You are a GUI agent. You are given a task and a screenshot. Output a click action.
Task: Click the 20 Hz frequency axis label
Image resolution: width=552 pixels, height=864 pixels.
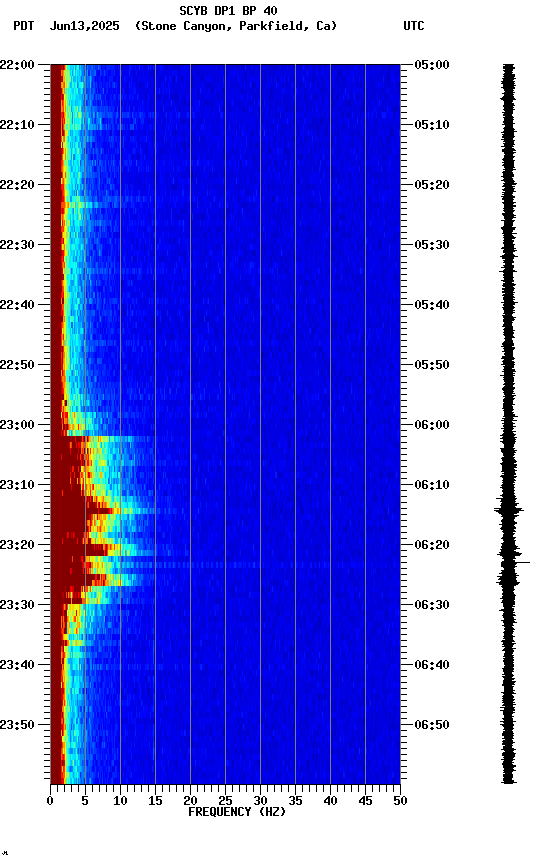click(190, 801)
